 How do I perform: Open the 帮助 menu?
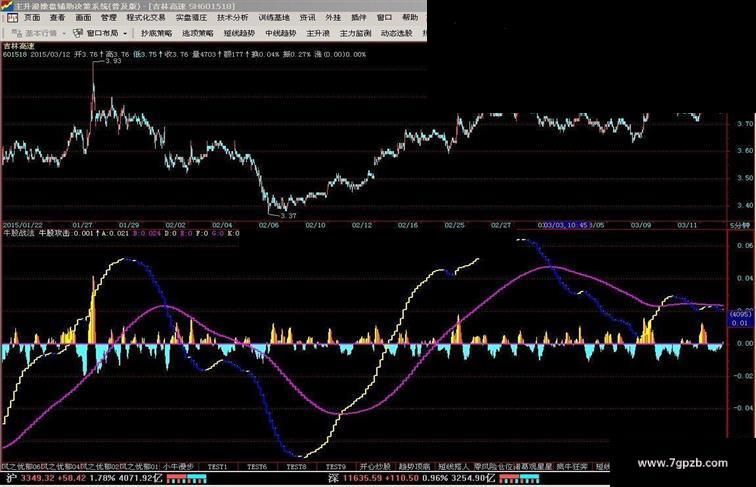coord(410,18)
